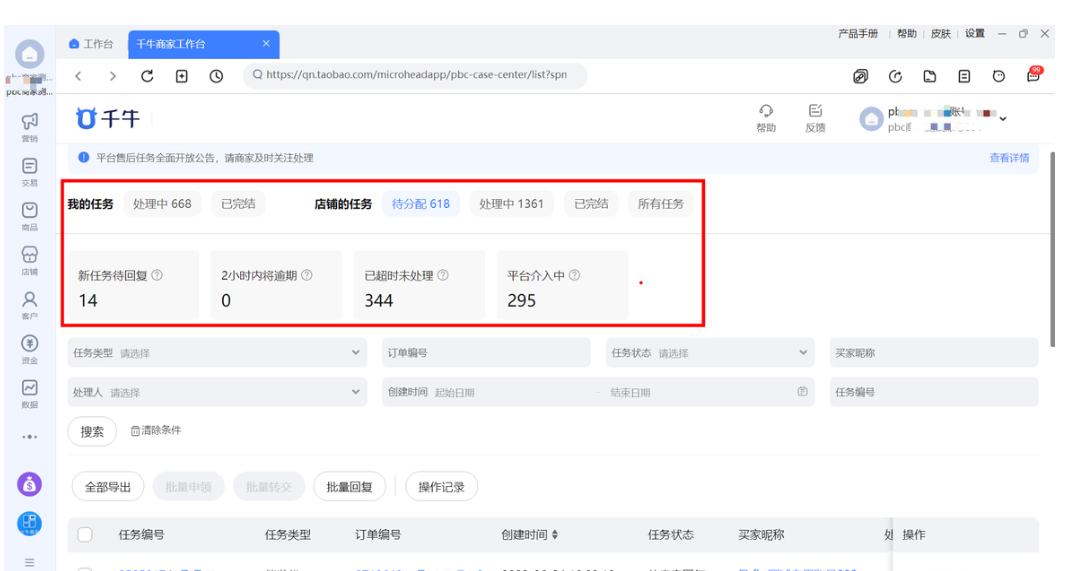Viewport: 1072px width, 571px height.
Task: Open the 店铺 shop sidebar icon
Action: pyautogui.click(x=29, y=258)
